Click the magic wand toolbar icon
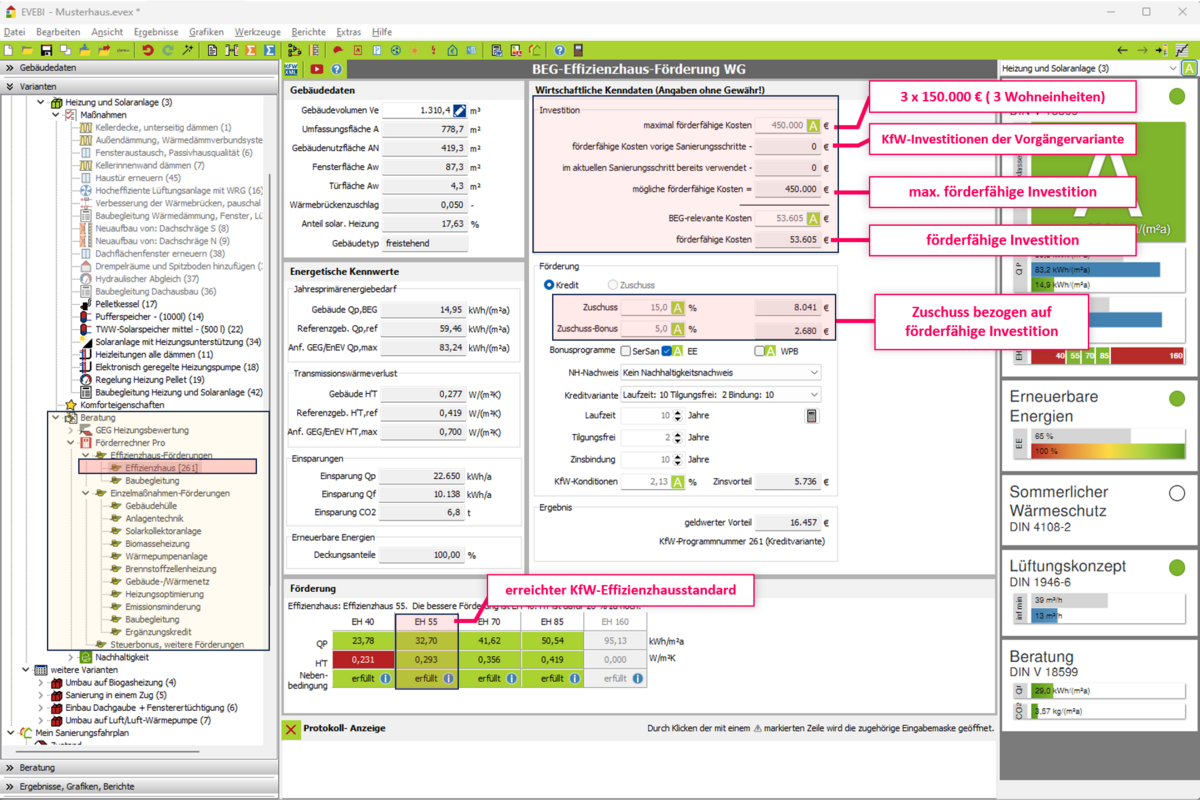Viewport: 1200px width, 800px height. (188, 50)
